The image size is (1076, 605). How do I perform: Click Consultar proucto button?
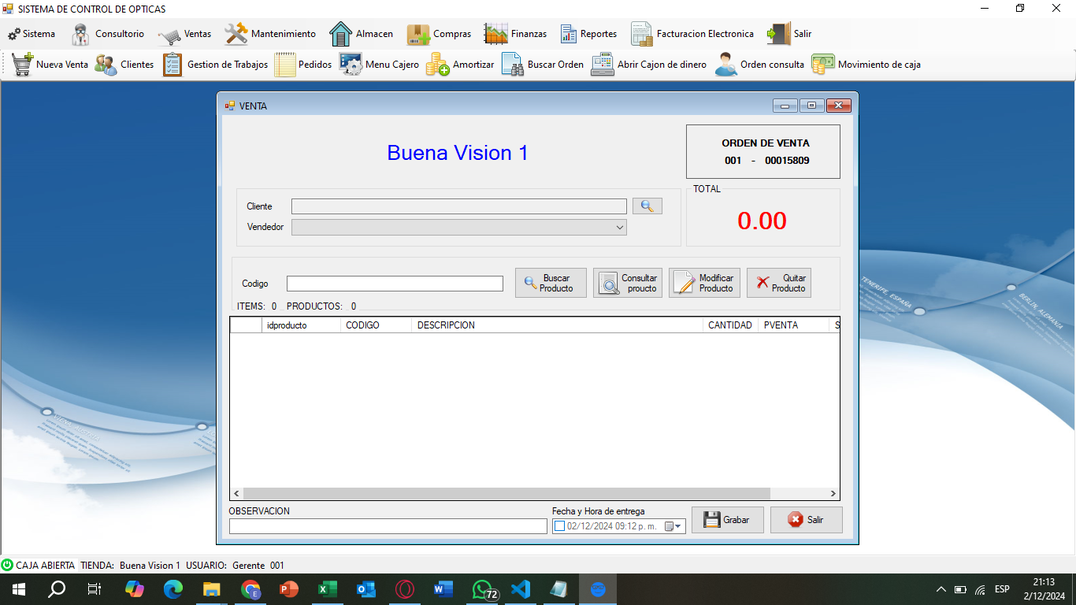click(x=628, y=283)
